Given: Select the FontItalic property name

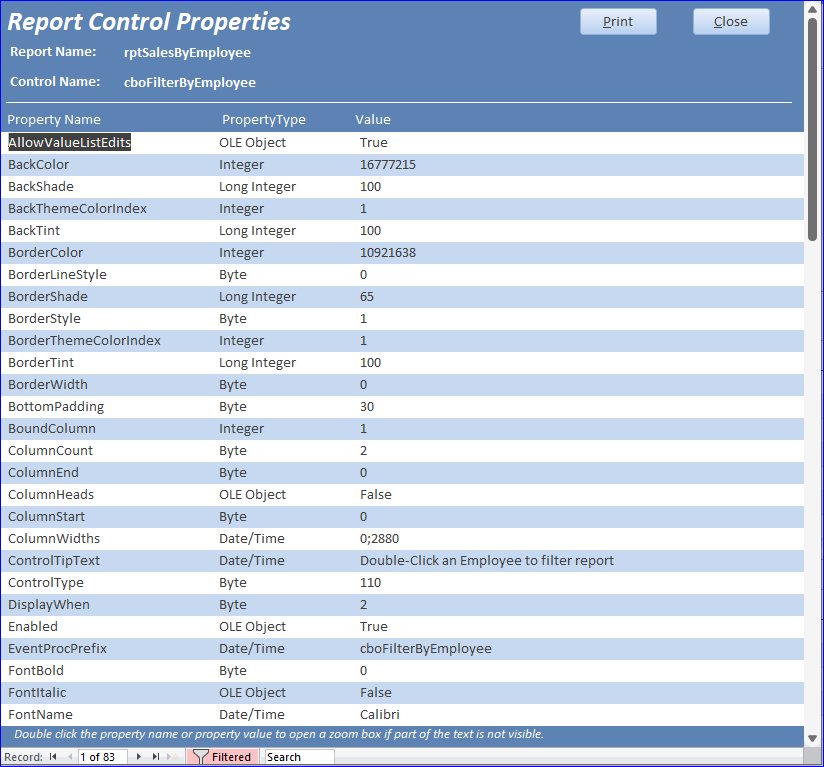Looking at the screenshot, I should click(37, 694).
